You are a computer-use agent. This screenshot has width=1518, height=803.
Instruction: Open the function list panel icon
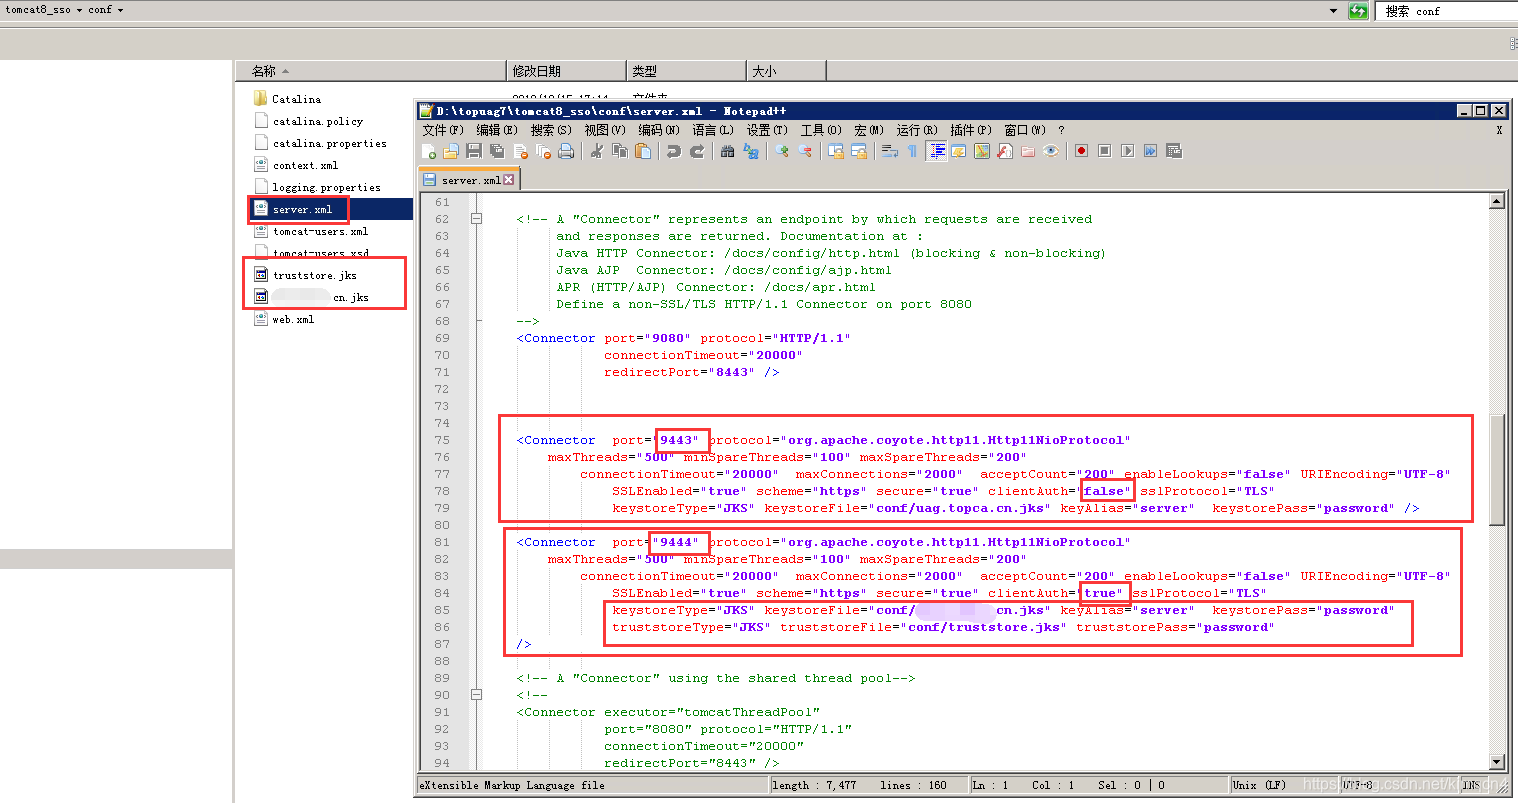1005,151
